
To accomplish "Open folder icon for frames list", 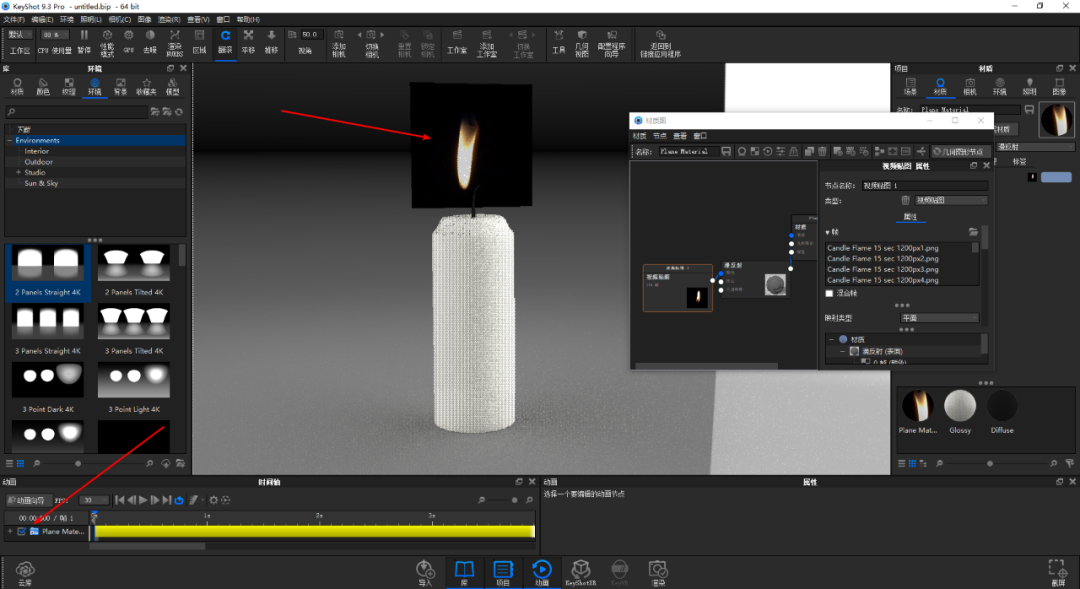I will [973, 232].
